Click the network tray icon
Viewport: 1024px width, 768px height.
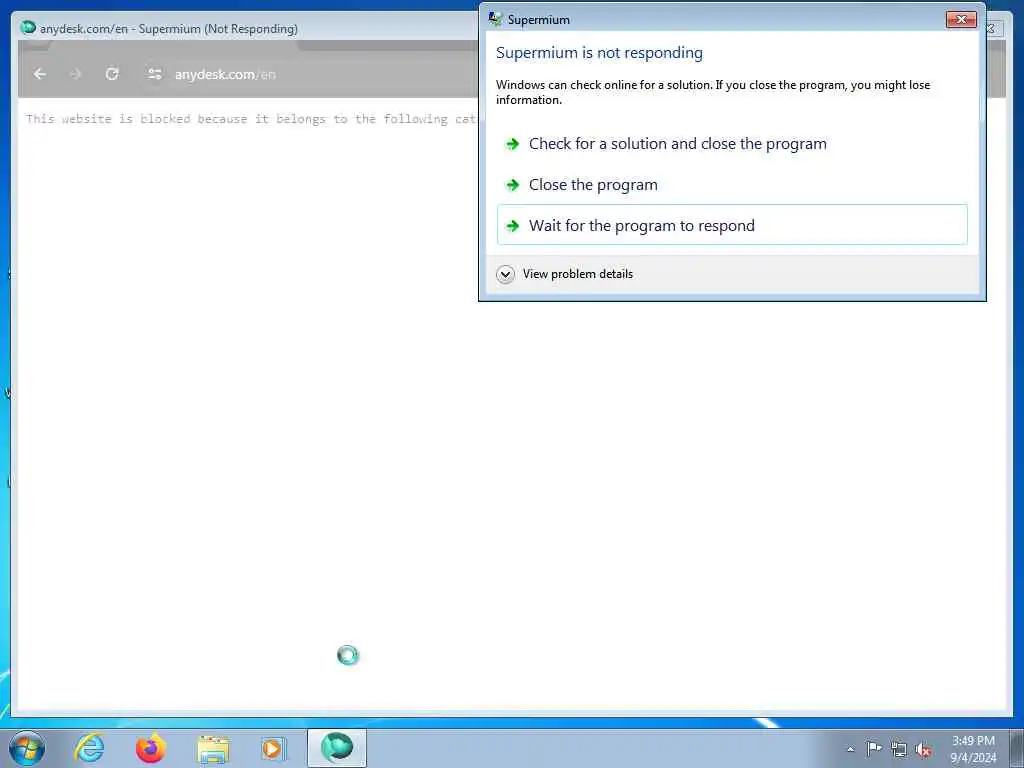(x=899, y=749)
